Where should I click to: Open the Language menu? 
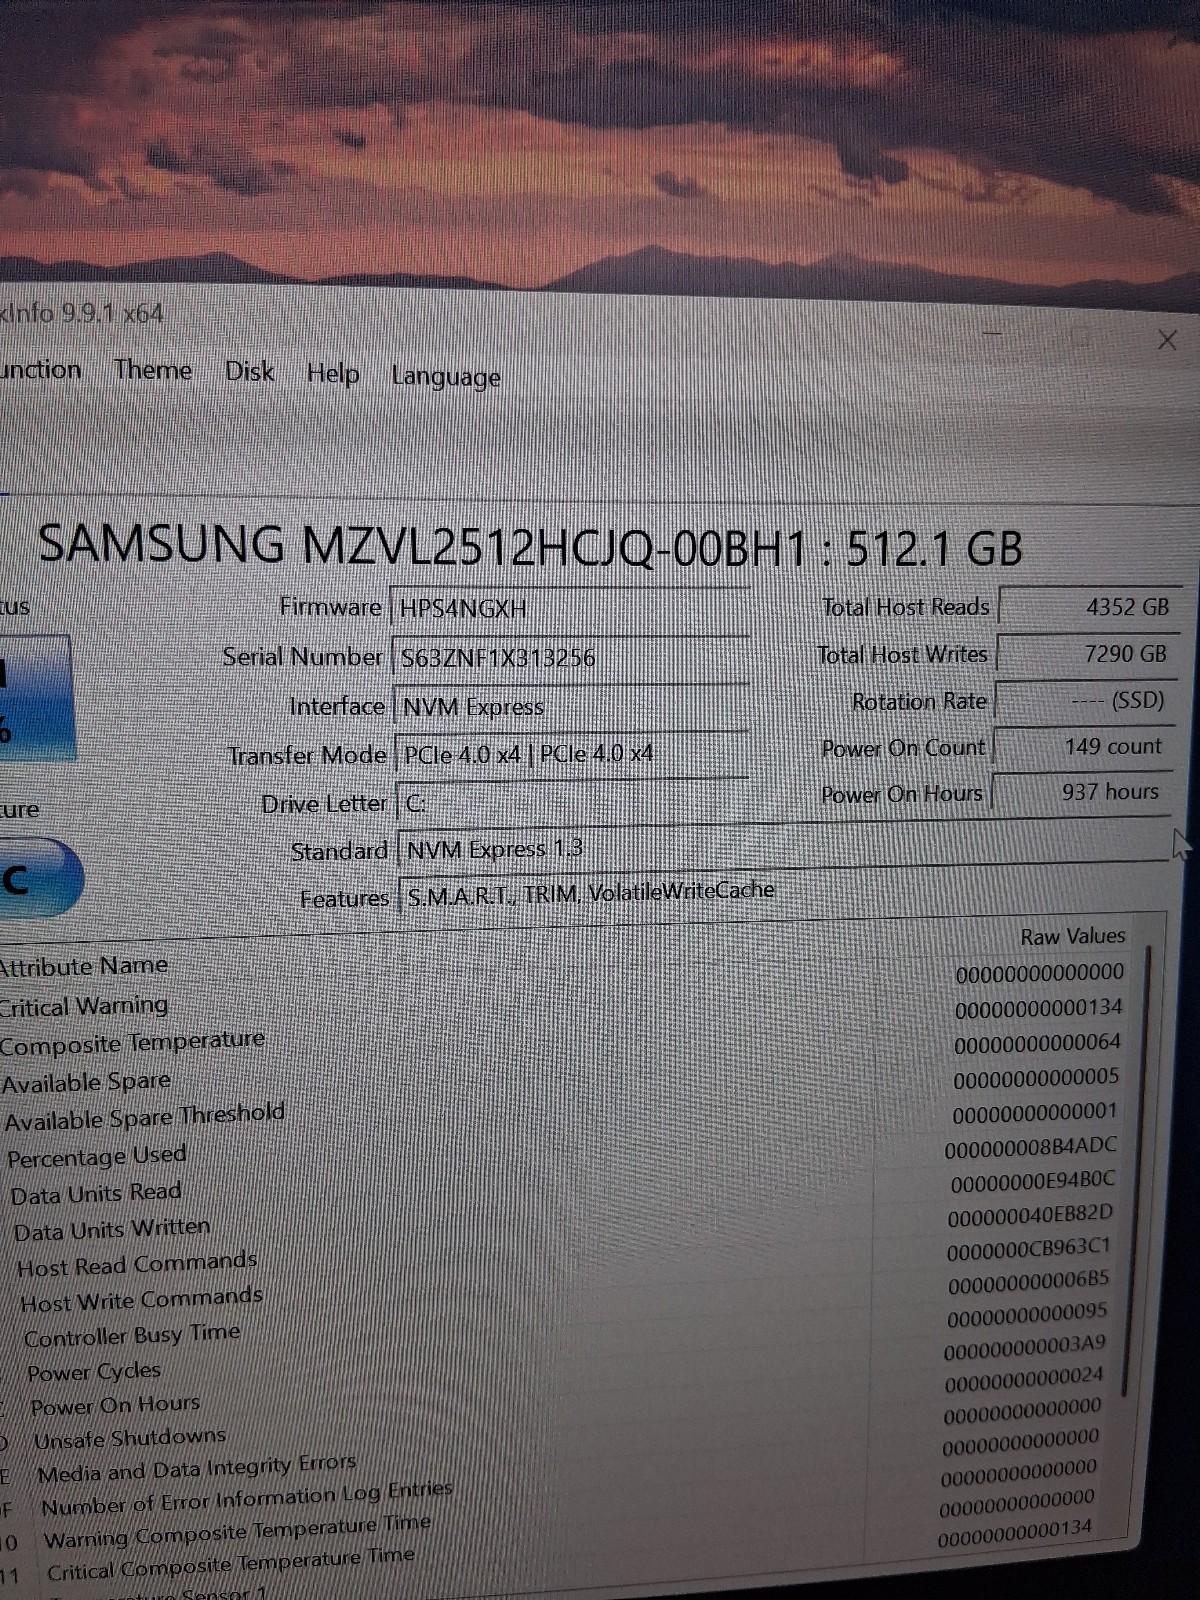coord(446,377)
